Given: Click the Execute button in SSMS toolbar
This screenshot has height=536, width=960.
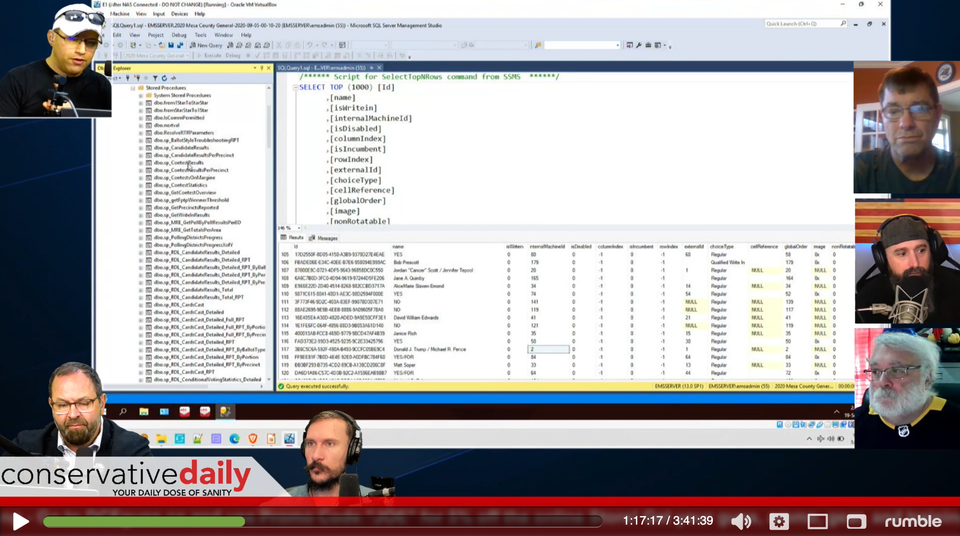Looking at the screenshot, I should (x=209, y=56).
